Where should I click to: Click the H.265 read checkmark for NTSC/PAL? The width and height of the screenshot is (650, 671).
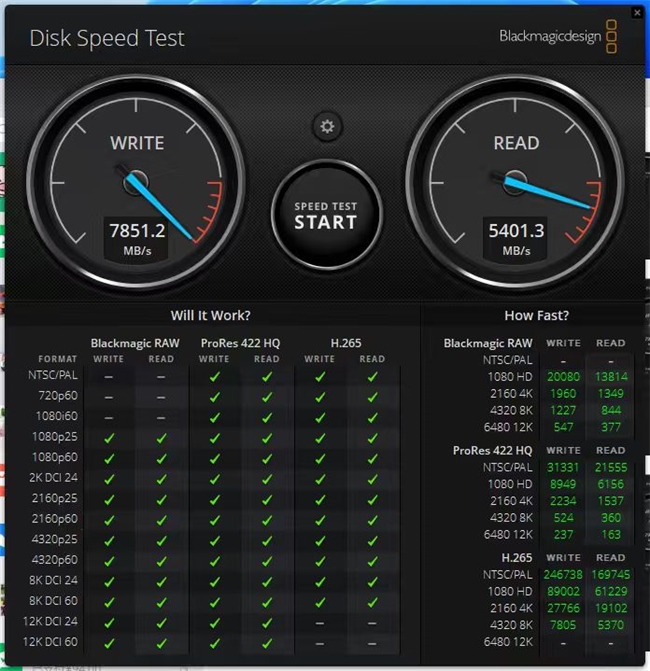coord(372,377)
